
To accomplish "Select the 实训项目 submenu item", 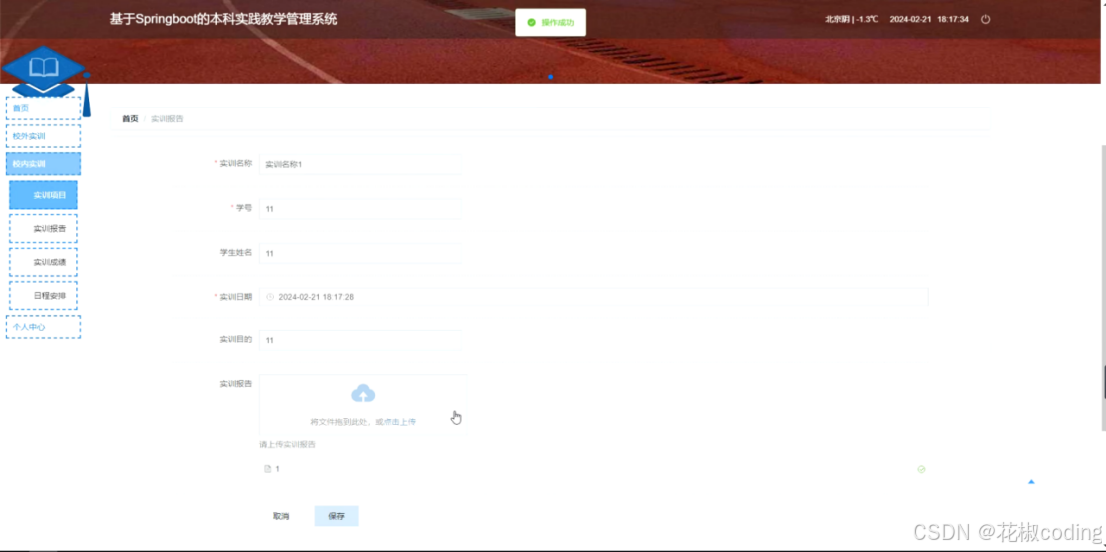I will click(x=44, y=195).
